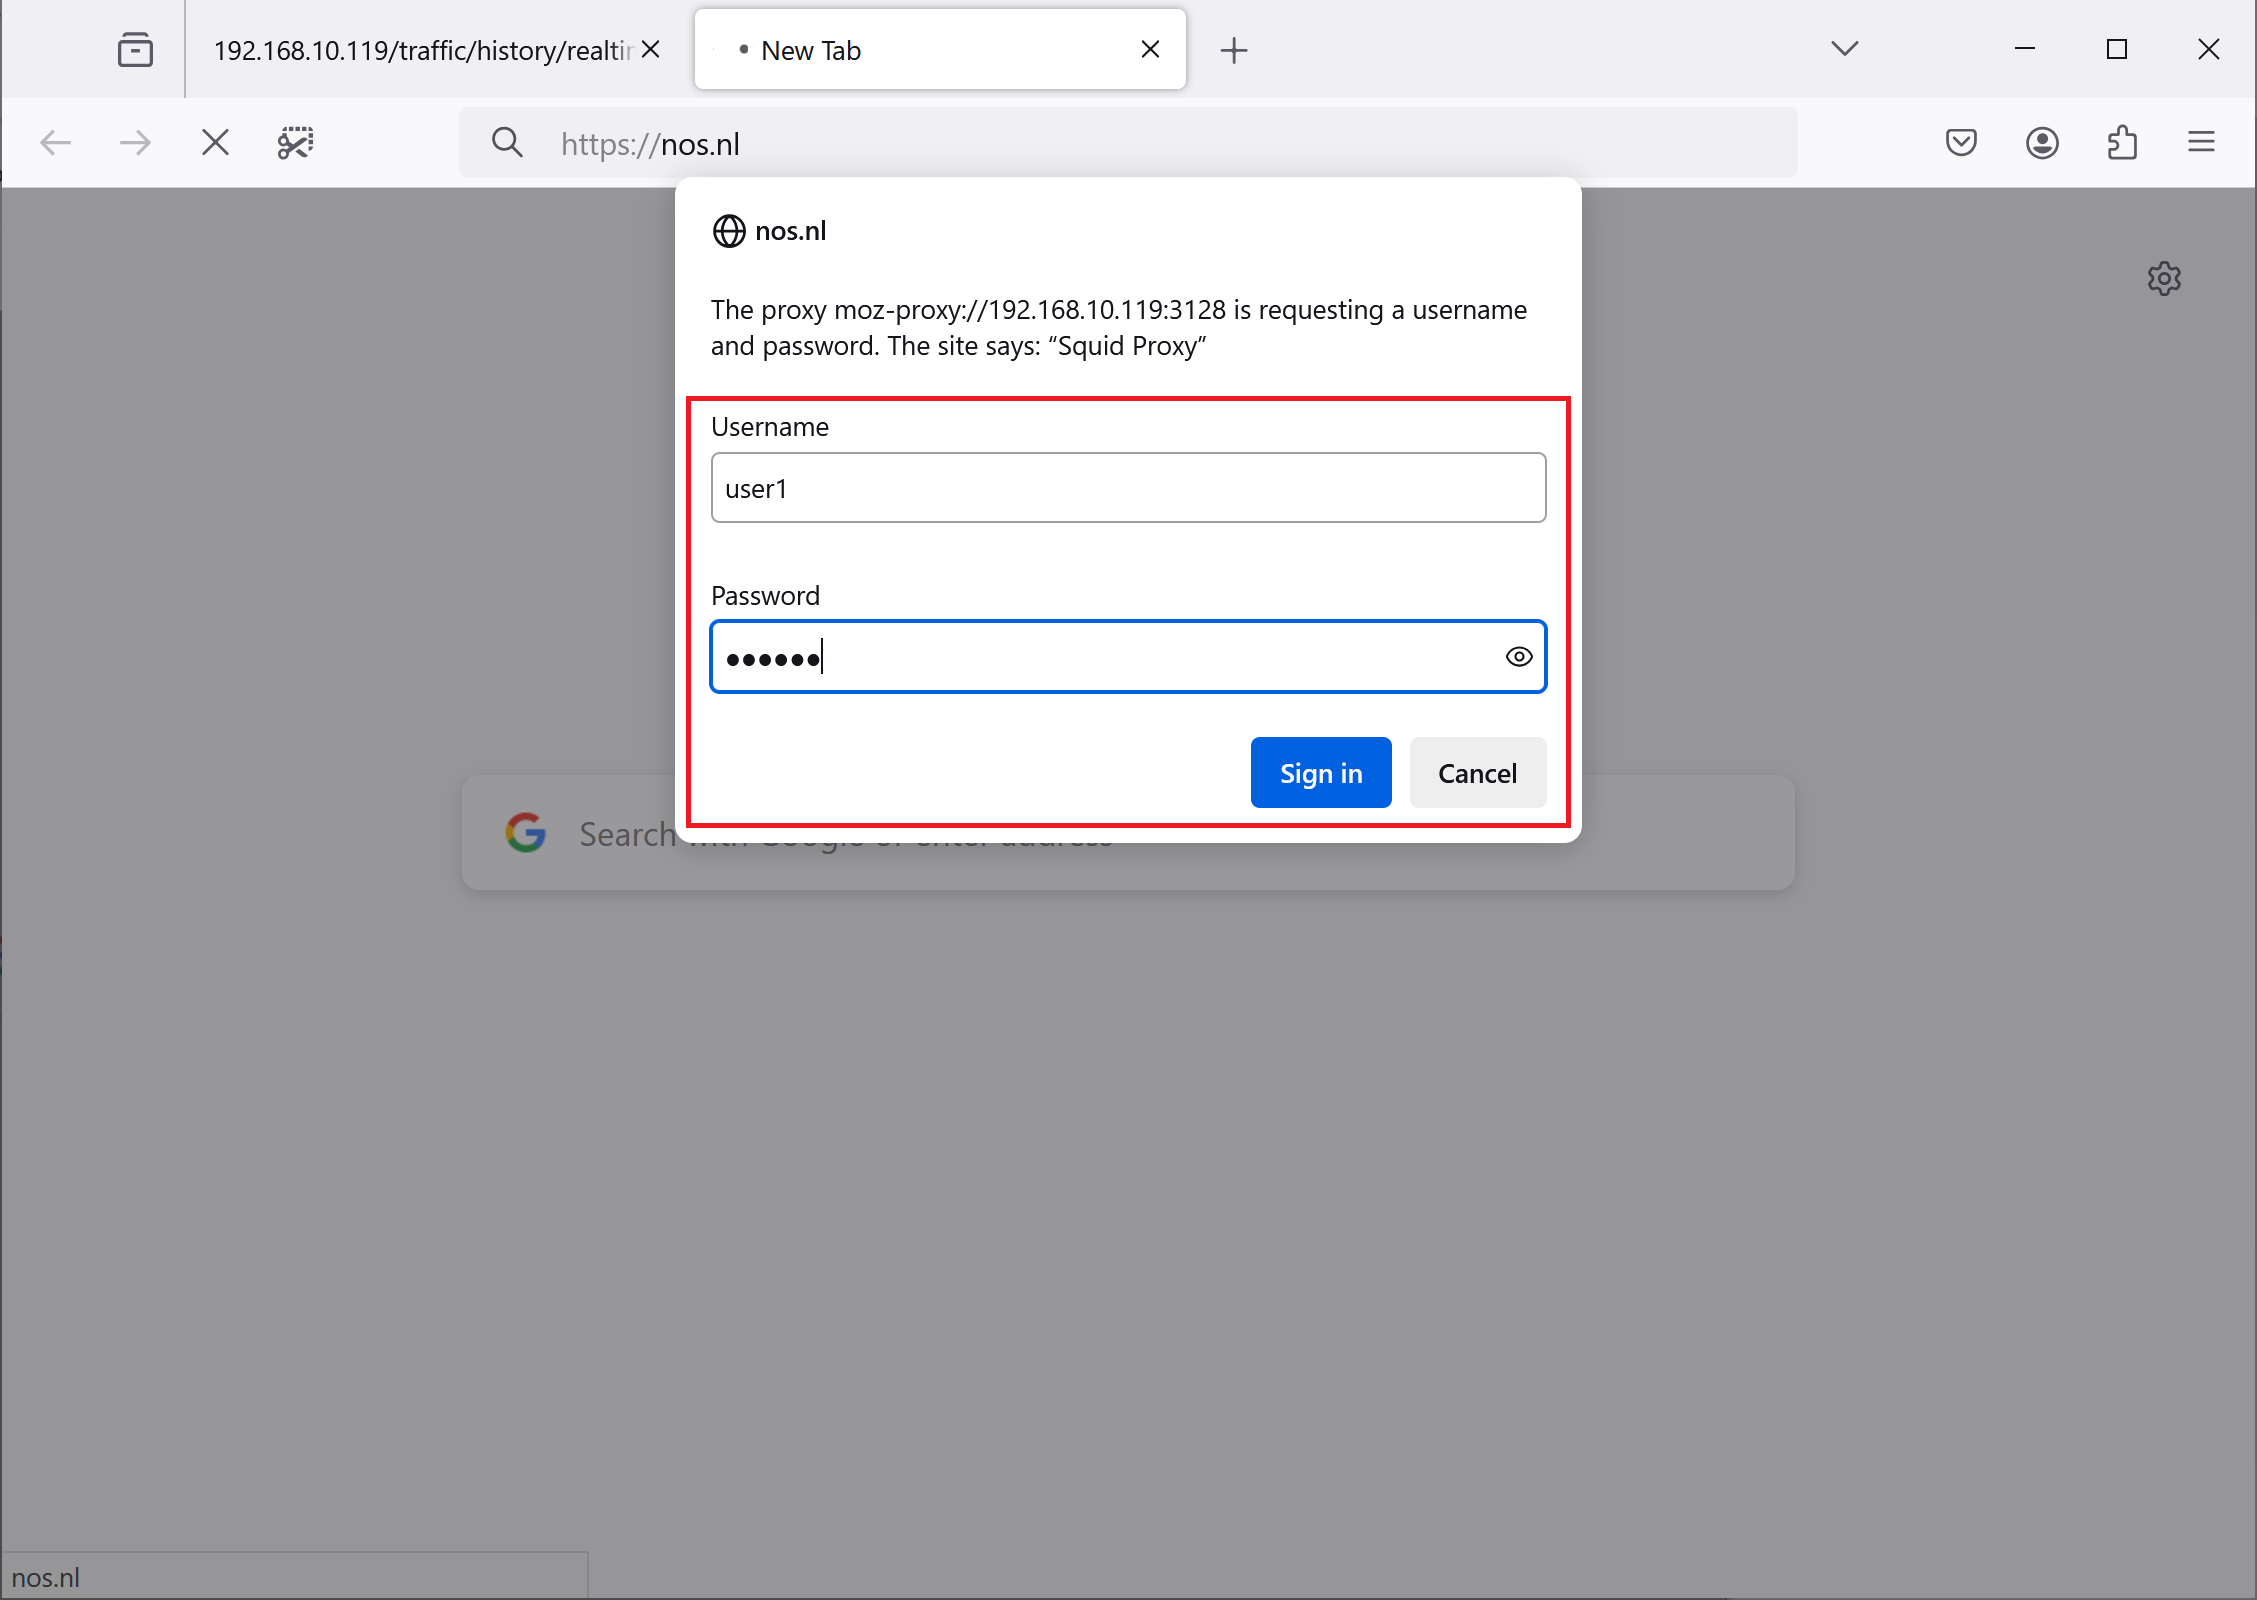Open the Firefox View icon in tab bar
The image size is (2257, 1600).
tap(135, 49)
